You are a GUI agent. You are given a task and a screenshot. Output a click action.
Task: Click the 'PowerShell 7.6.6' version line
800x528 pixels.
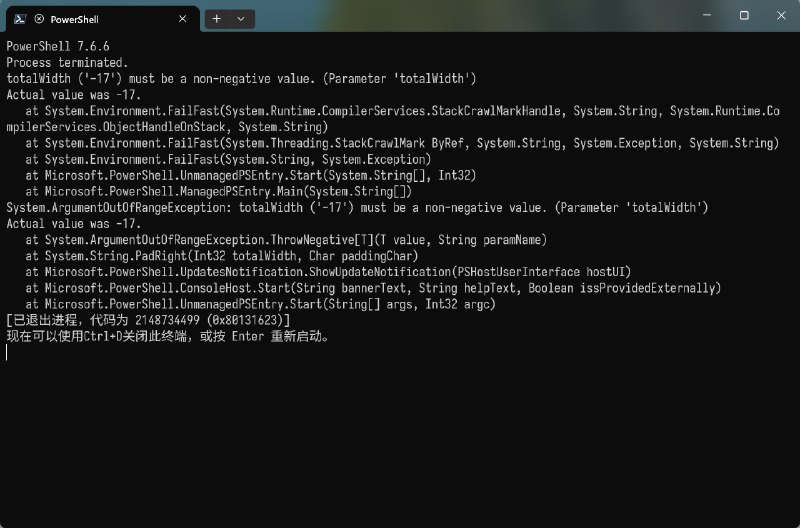[58, 46]
